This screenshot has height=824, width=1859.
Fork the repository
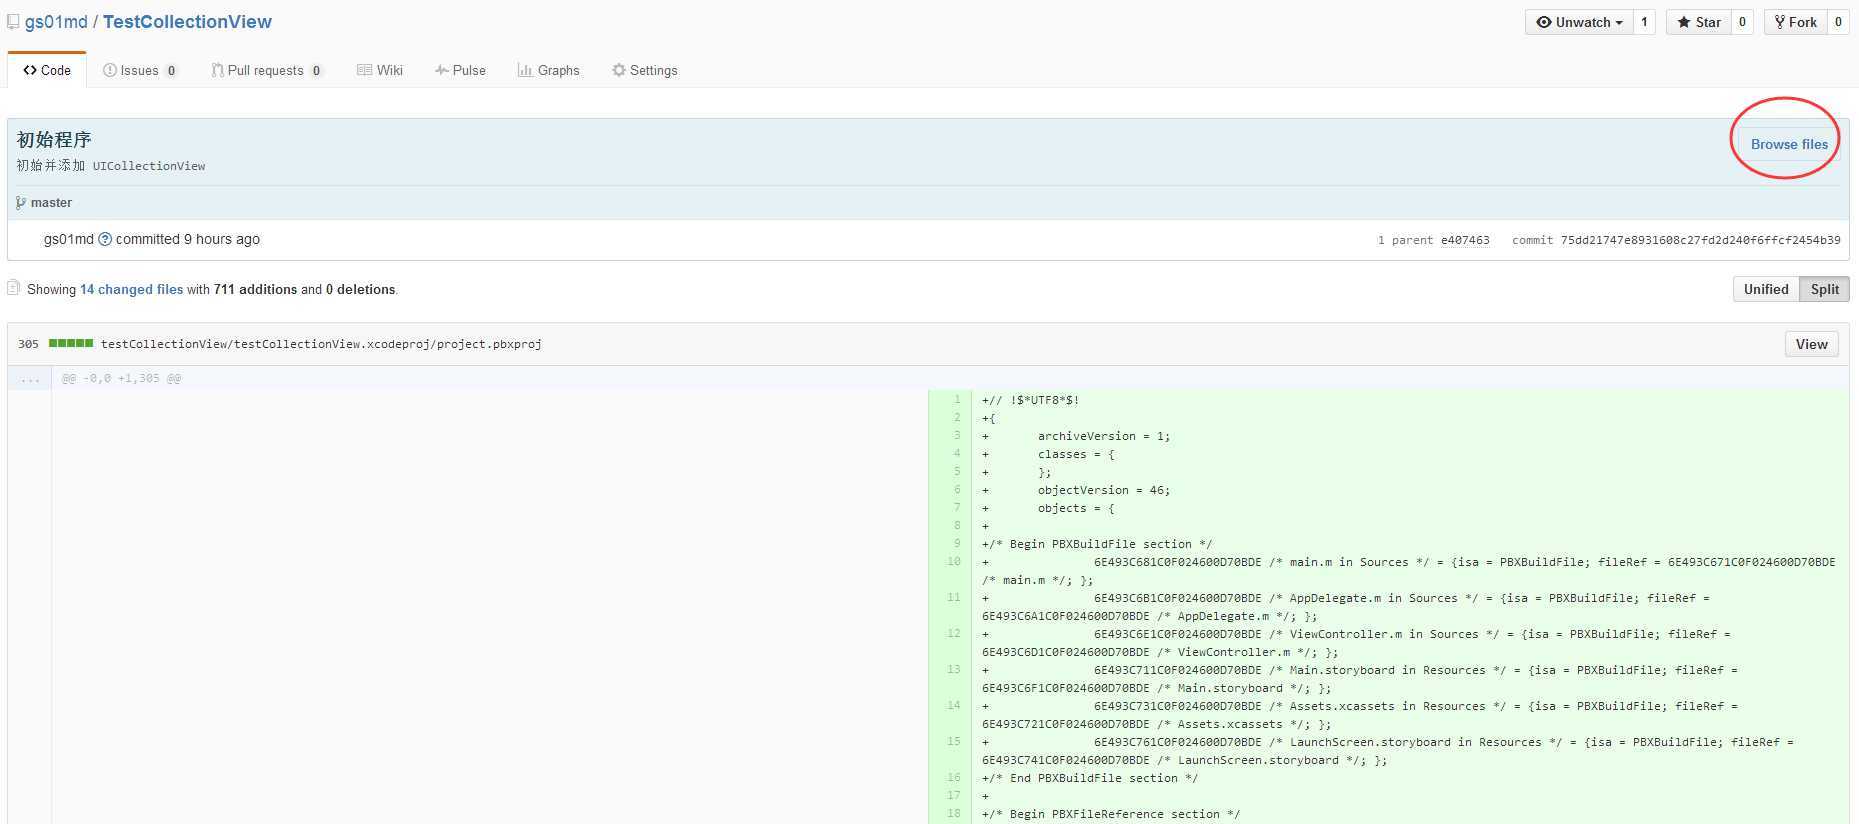click(x=1796, y=22)
